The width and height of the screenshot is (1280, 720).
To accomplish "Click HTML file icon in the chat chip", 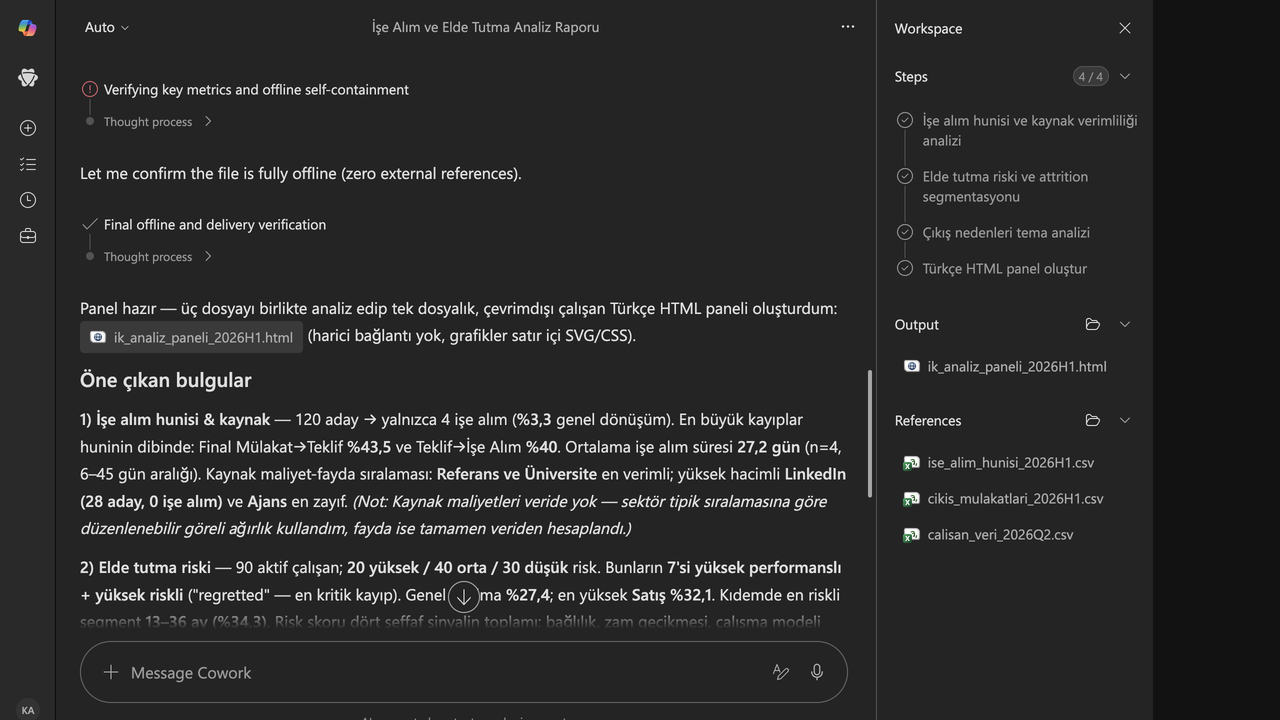I will click(98, 337).
